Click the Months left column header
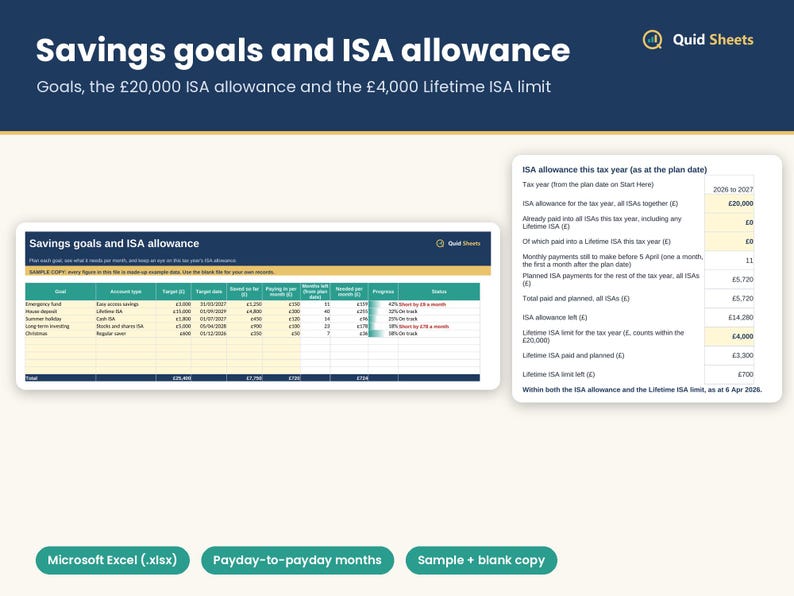 [315, 292]
